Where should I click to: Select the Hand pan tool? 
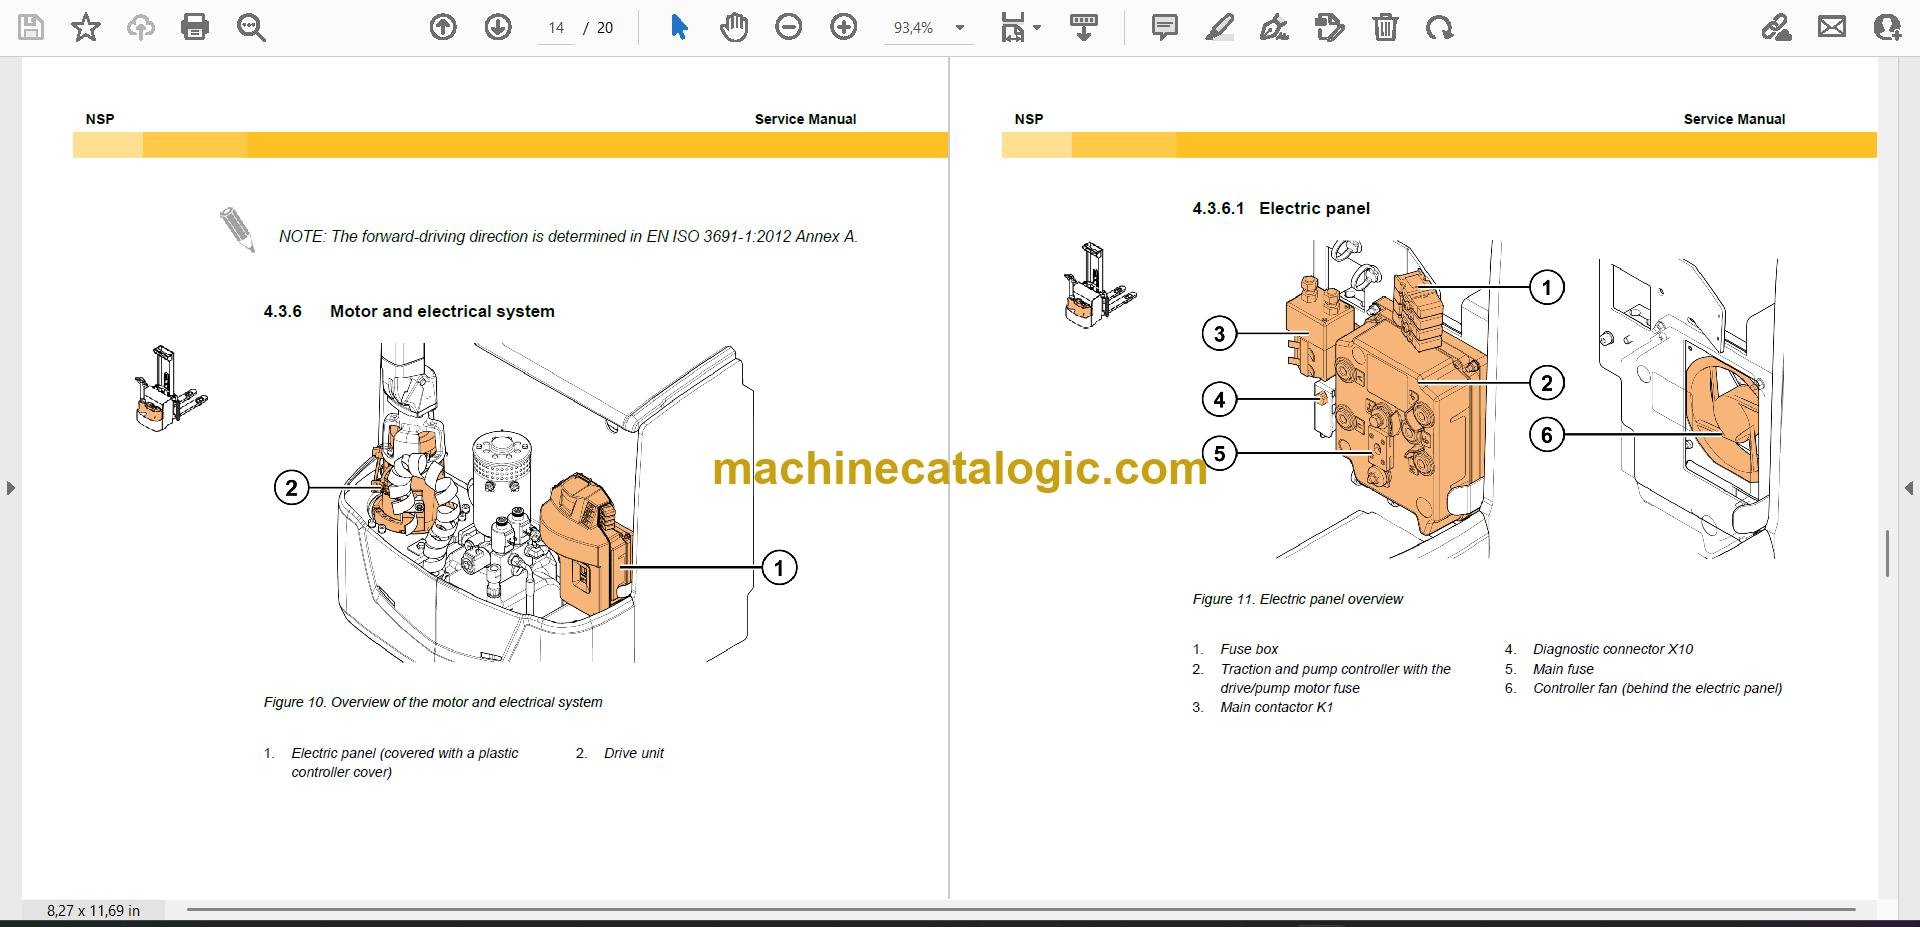click(x=734, y=27)
